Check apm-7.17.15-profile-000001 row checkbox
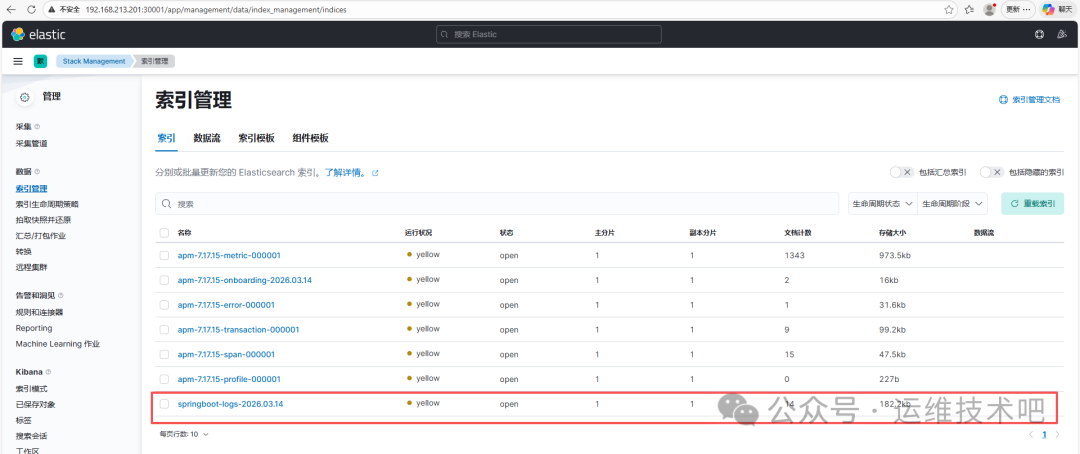This screenshot has width=1080, height=454. point(164,380)
